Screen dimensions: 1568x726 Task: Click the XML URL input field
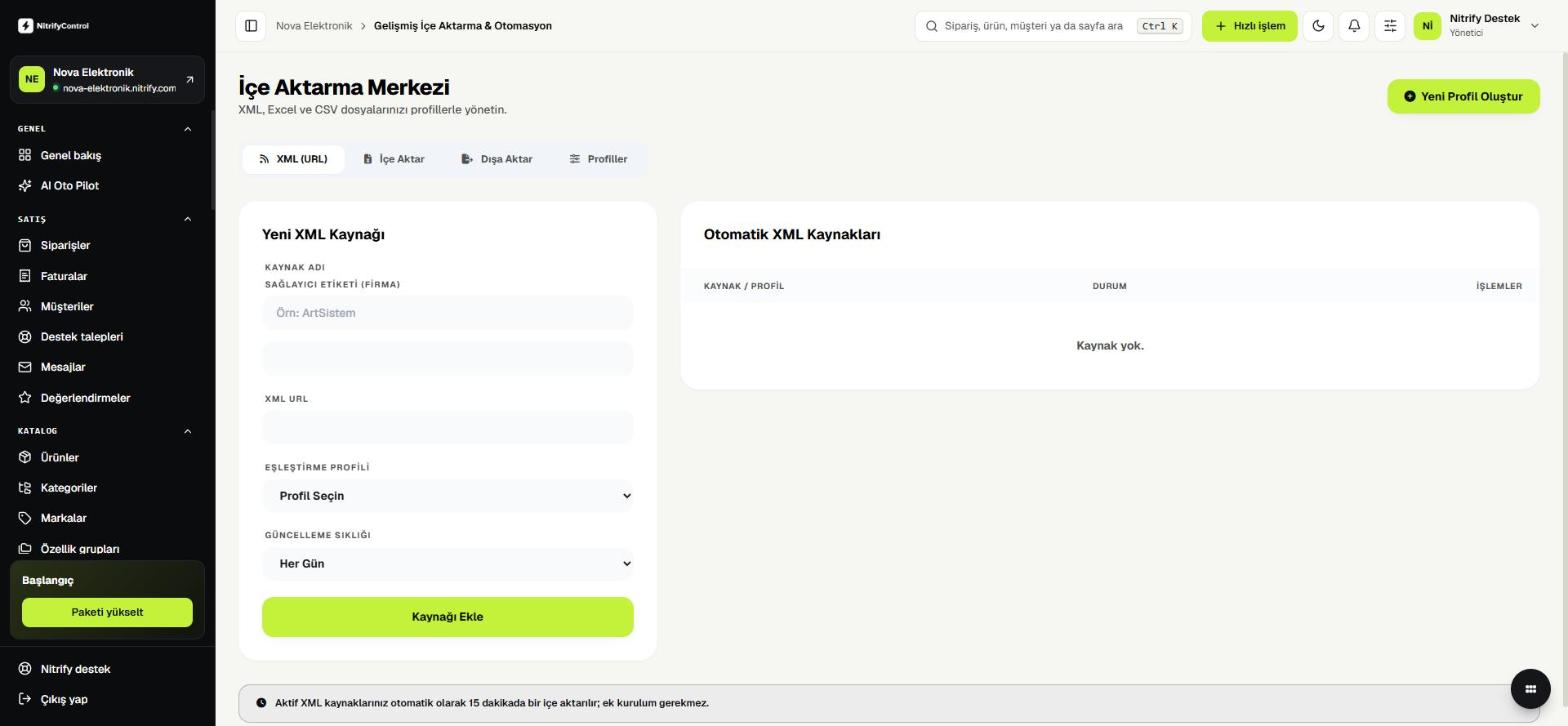[448, 427]
